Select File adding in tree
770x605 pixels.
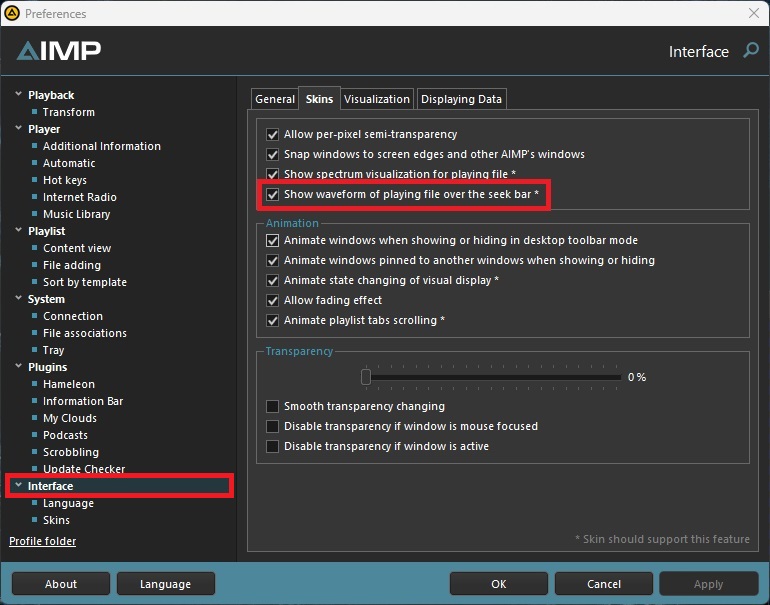(72, 265)
